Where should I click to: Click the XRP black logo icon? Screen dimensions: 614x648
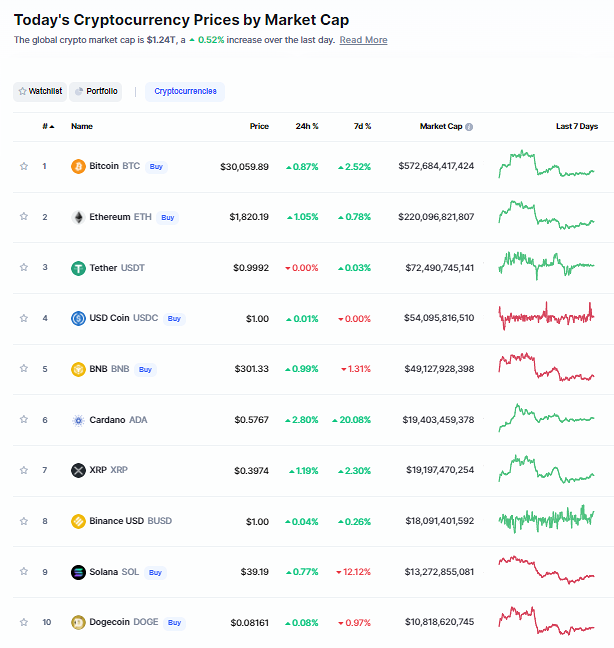click(78, 470)
